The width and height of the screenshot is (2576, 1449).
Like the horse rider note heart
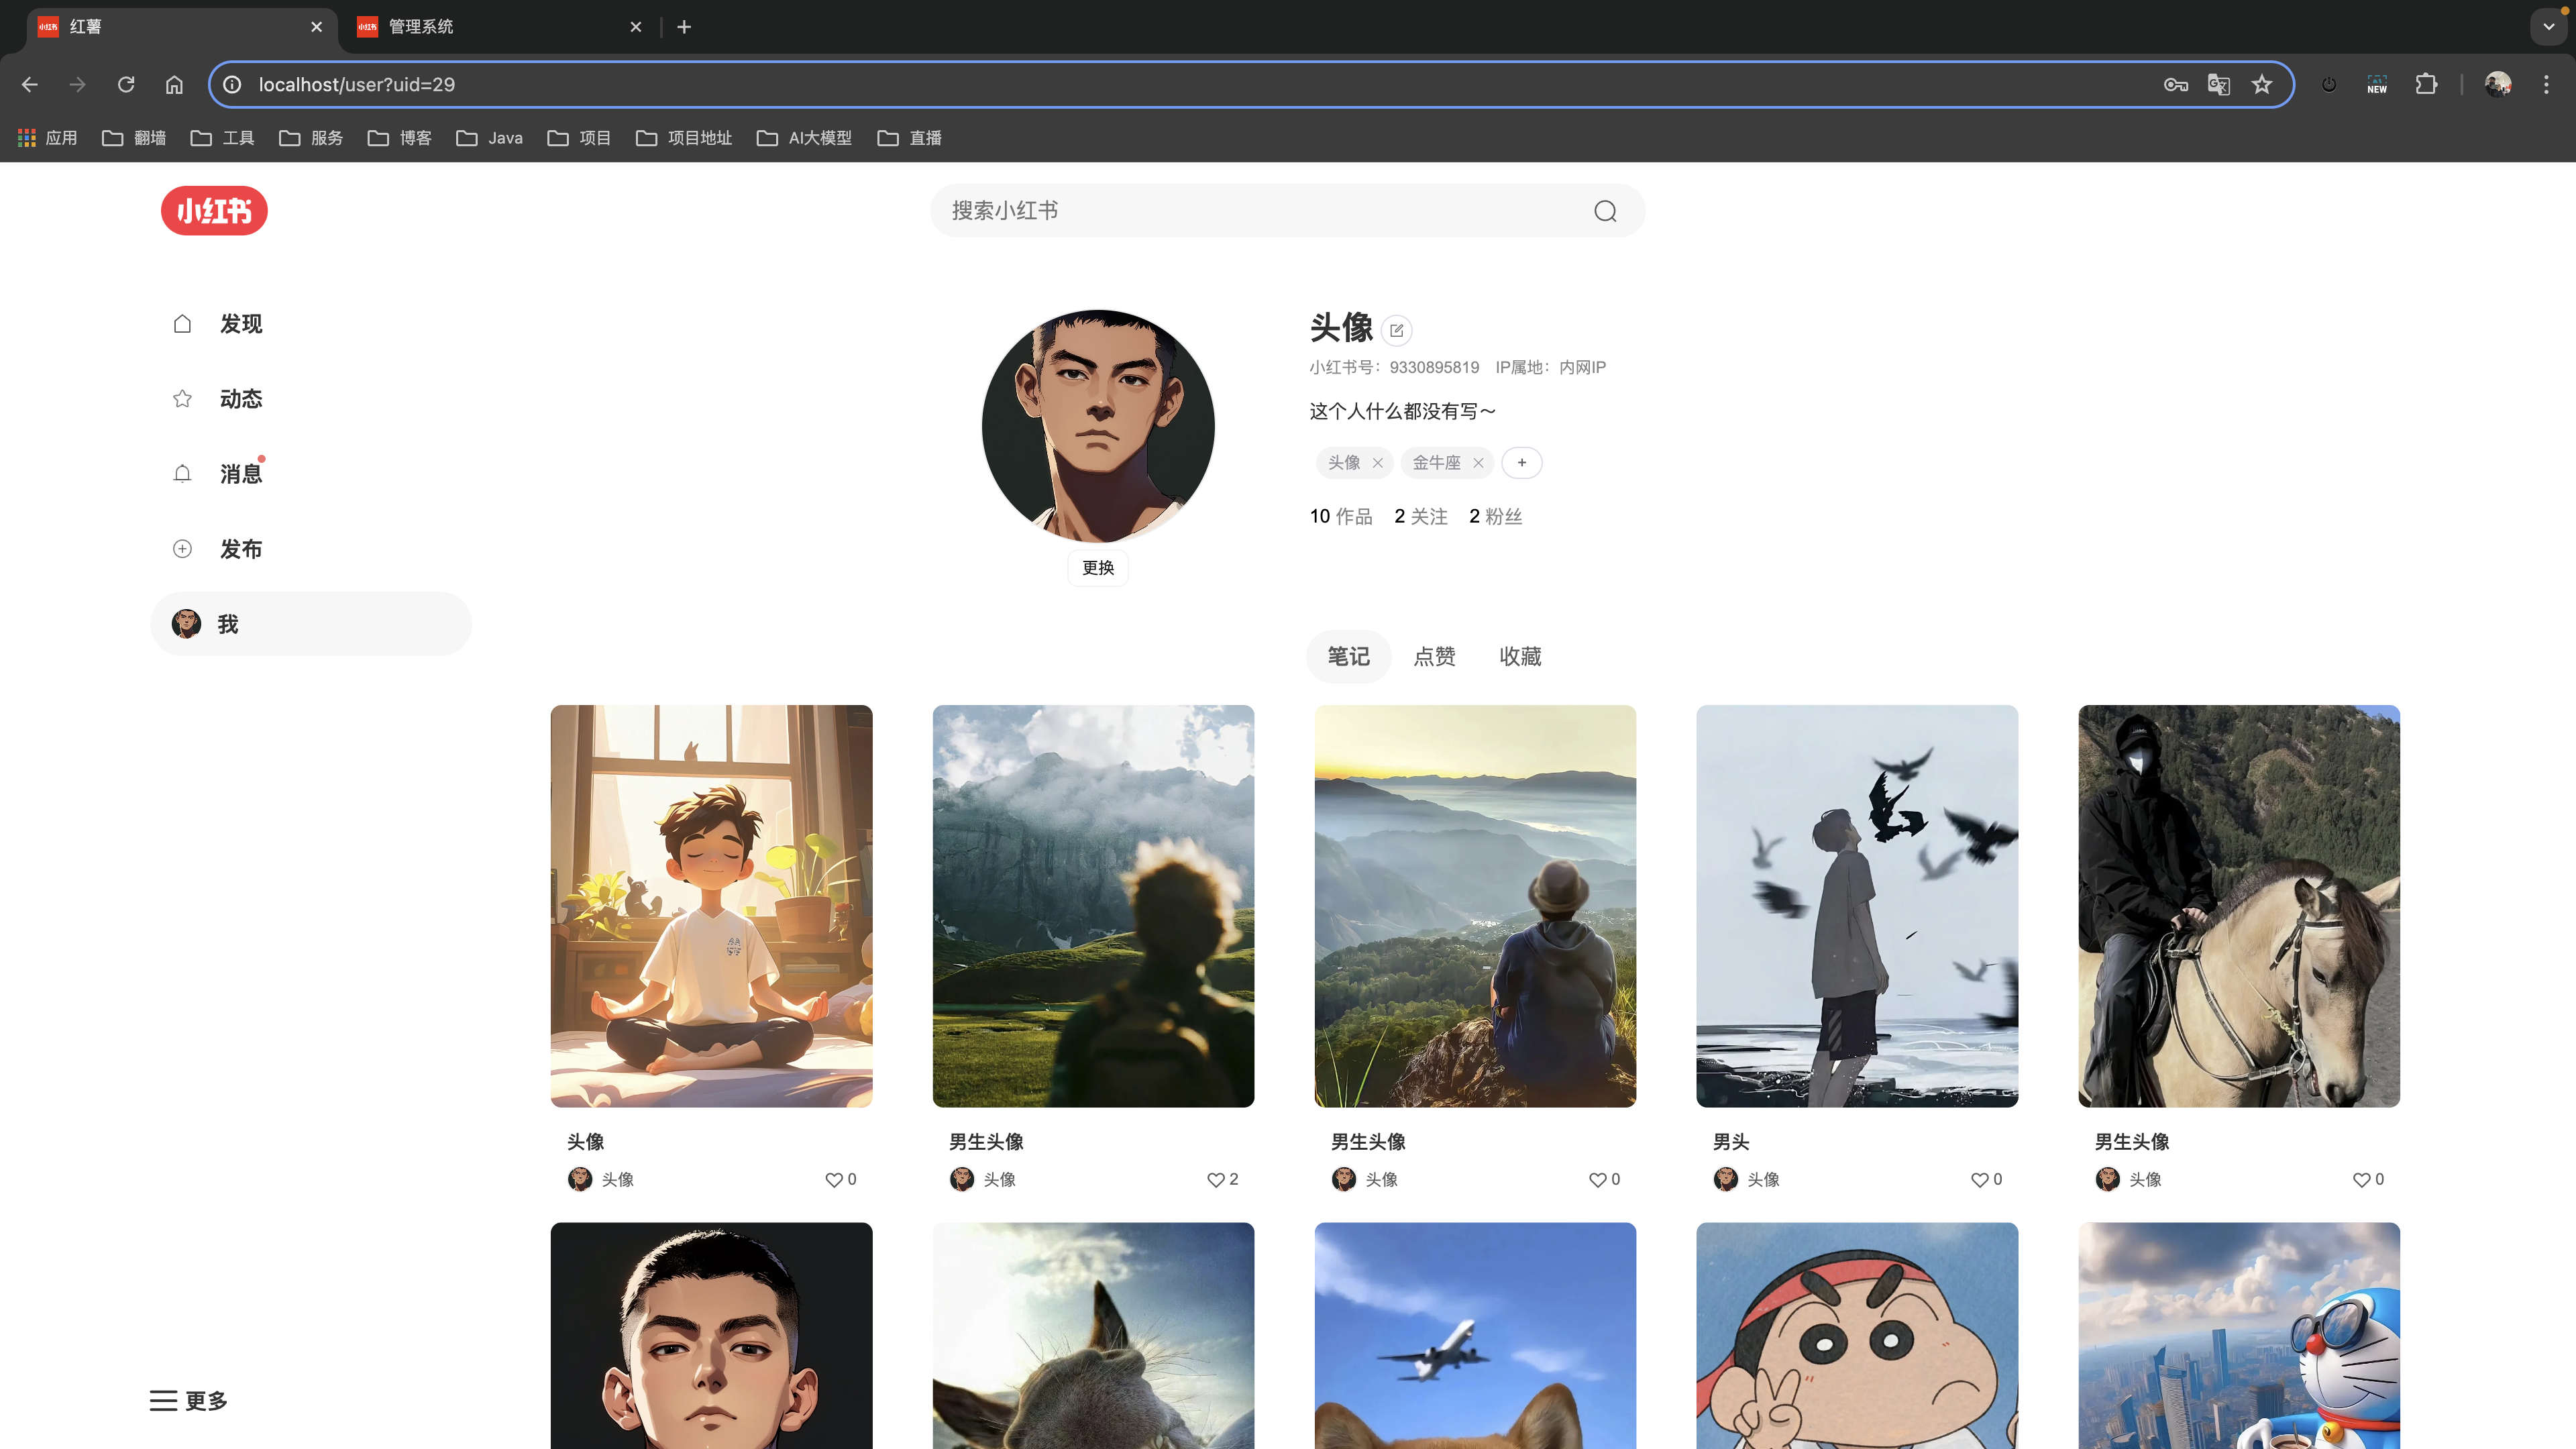point(2361,1180)
